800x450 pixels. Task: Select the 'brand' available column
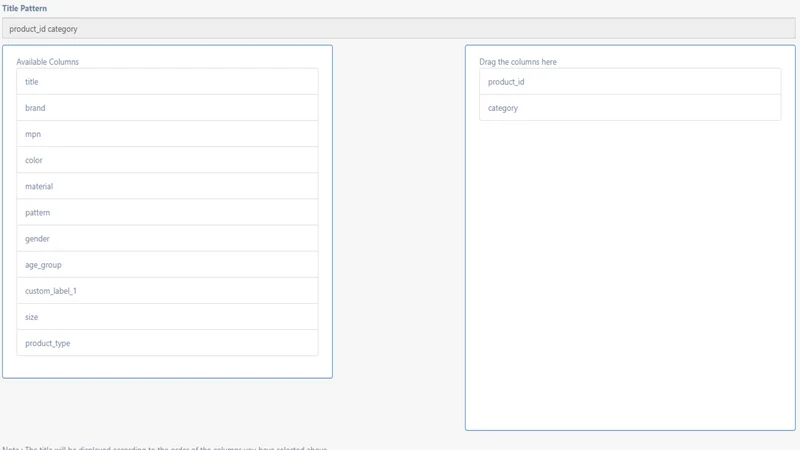click(x=167, y=108)
